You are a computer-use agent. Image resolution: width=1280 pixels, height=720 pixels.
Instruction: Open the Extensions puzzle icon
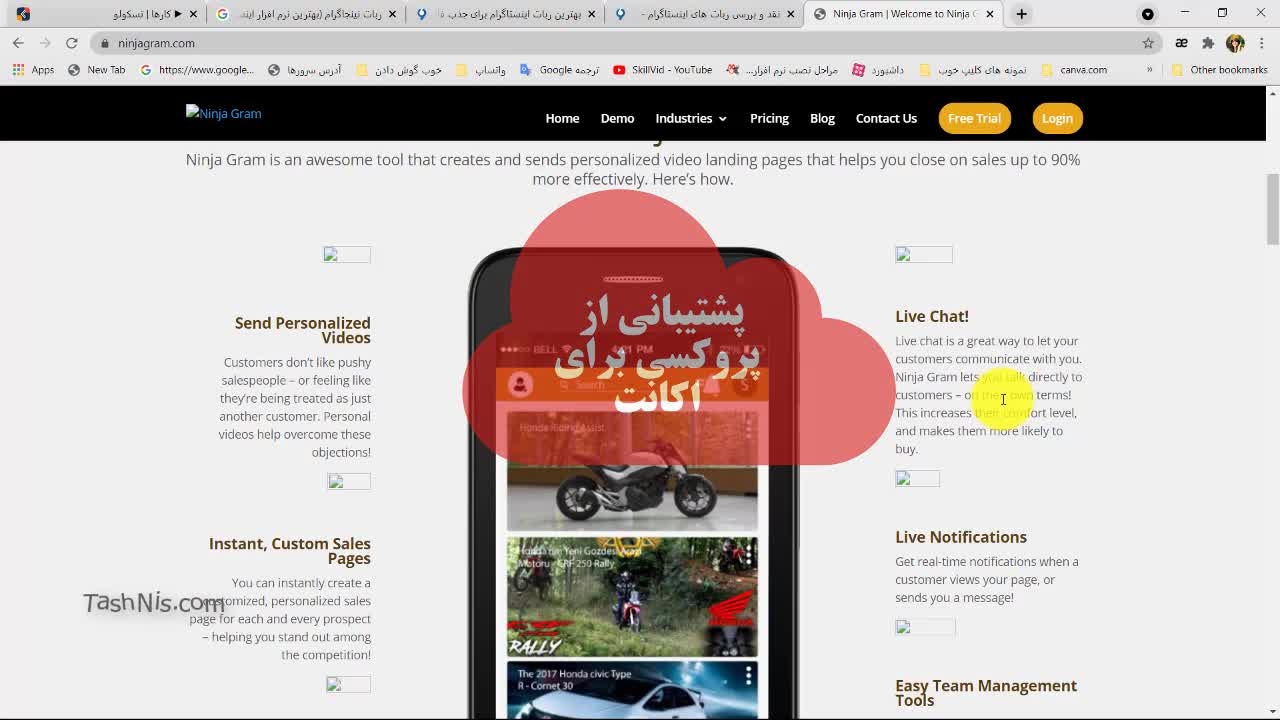[x=1208, y=43]
